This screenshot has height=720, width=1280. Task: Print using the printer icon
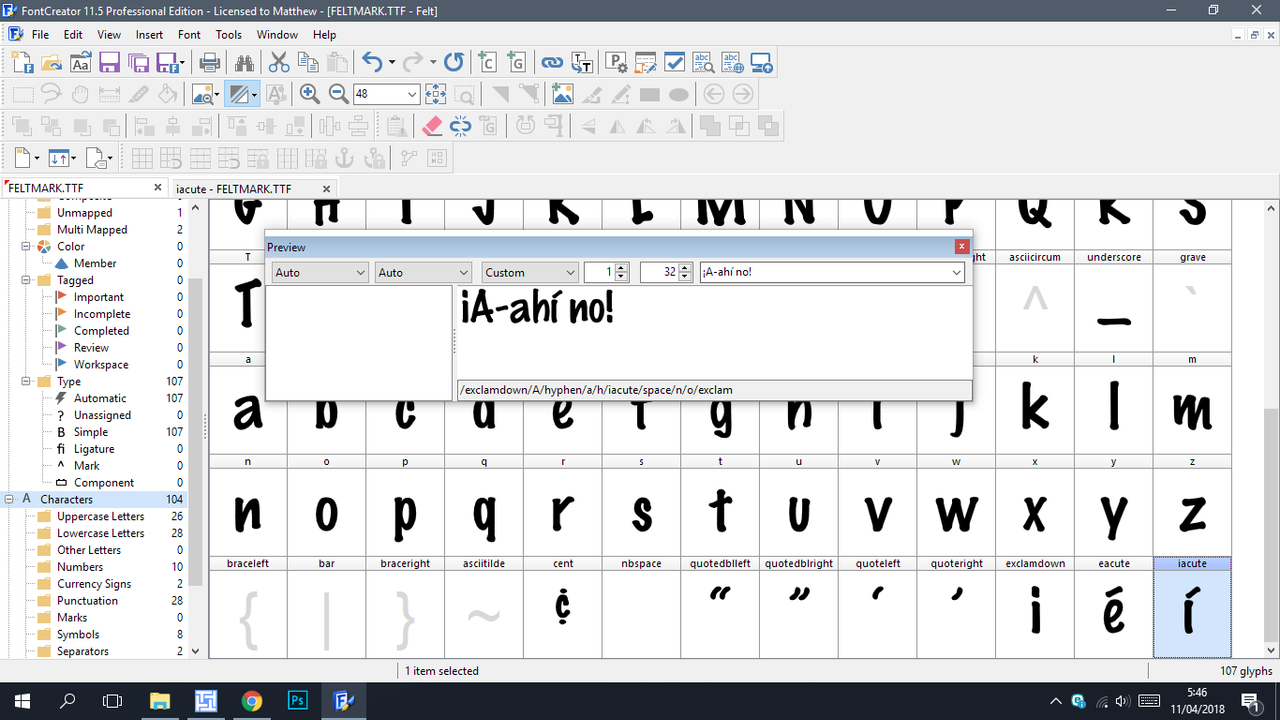pos(210,62)
